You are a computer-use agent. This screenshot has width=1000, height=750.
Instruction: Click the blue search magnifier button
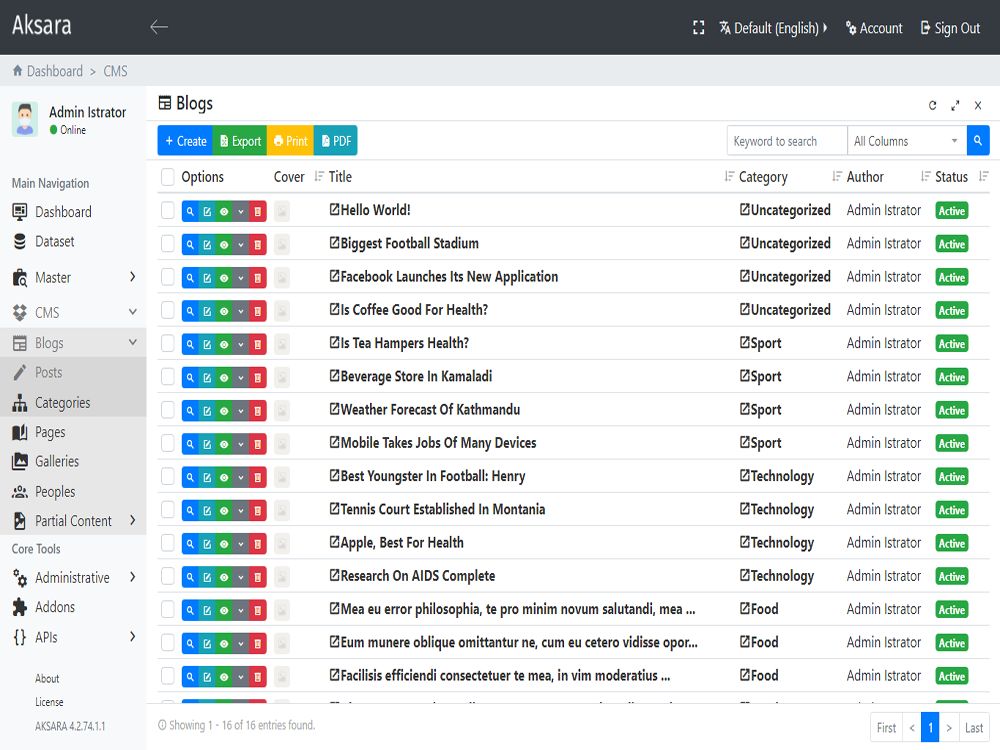click(x=978, y=141)
